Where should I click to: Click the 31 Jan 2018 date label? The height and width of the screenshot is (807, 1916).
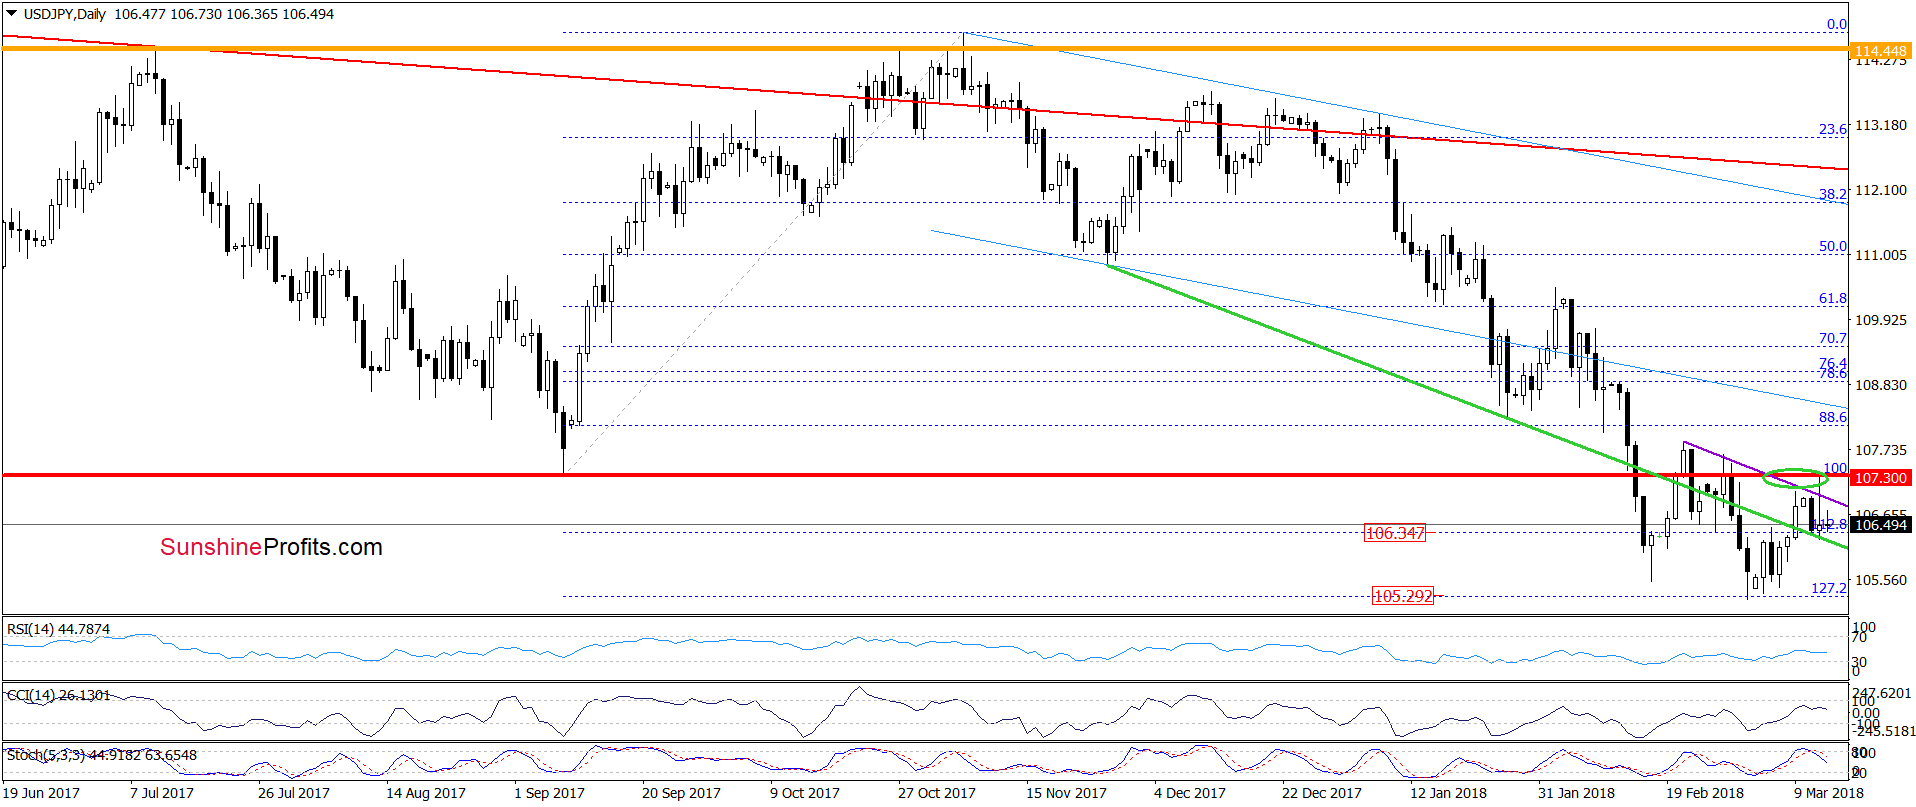(x=1576, y=793)
